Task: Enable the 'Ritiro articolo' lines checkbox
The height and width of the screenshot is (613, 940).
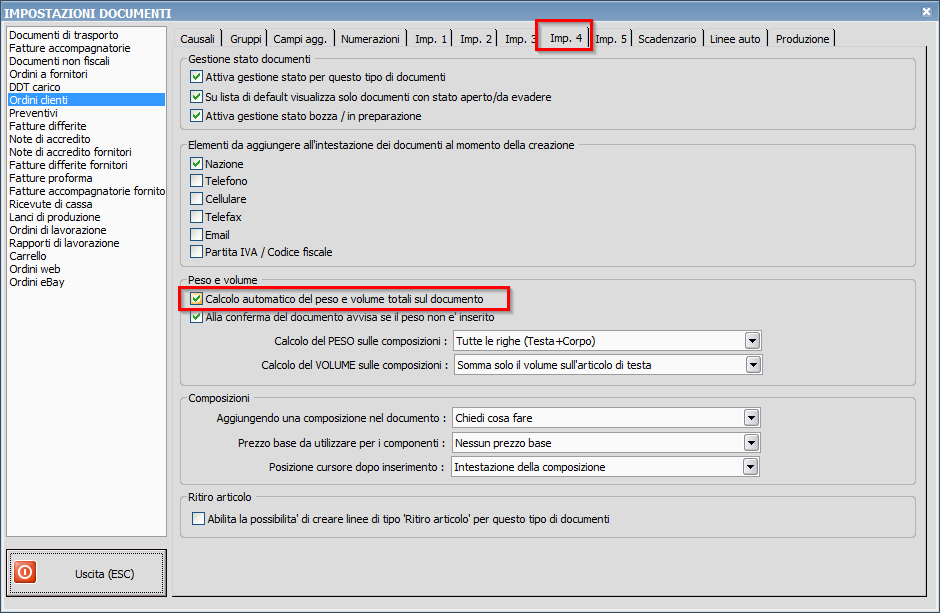Action: (x=198, y=519)
